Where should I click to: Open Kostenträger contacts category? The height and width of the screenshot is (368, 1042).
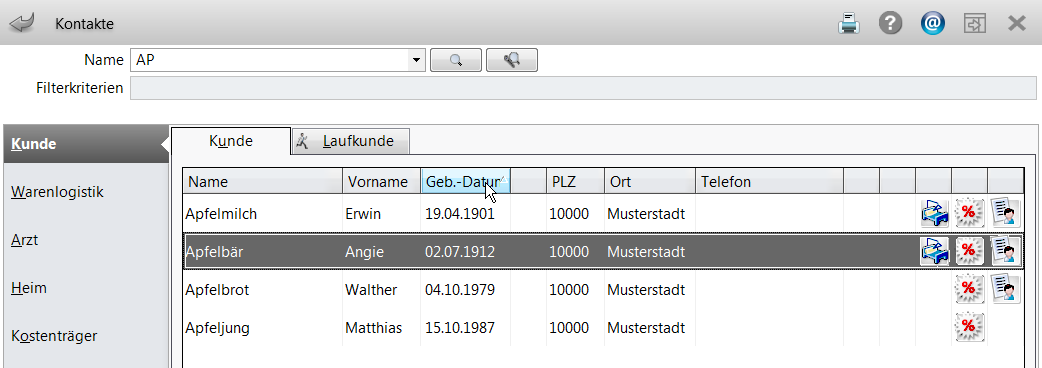tap(54, 335)
